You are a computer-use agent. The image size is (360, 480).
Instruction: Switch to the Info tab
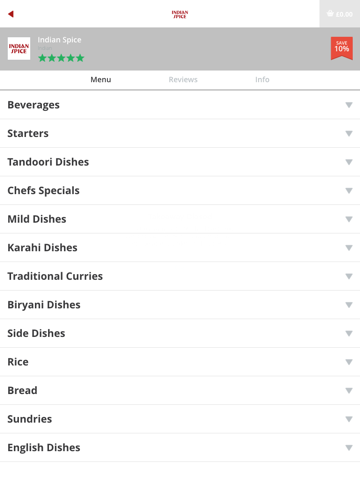pyautogui.click(x=262, y=80)
